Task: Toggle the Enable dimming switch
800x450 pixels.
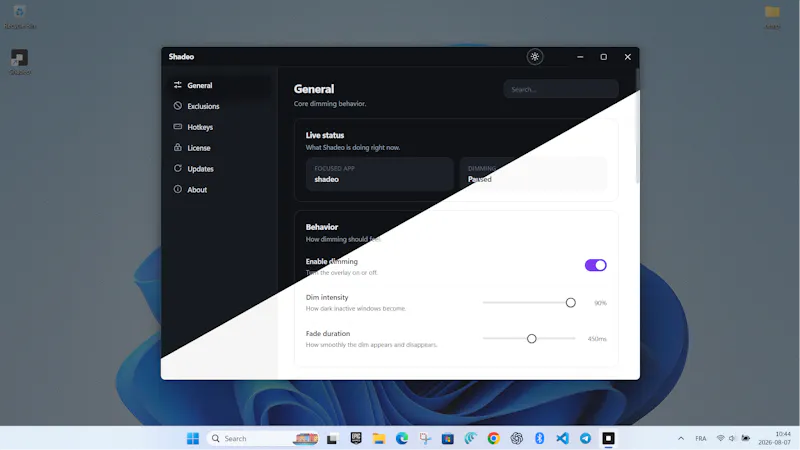Action: pos(595,265)
